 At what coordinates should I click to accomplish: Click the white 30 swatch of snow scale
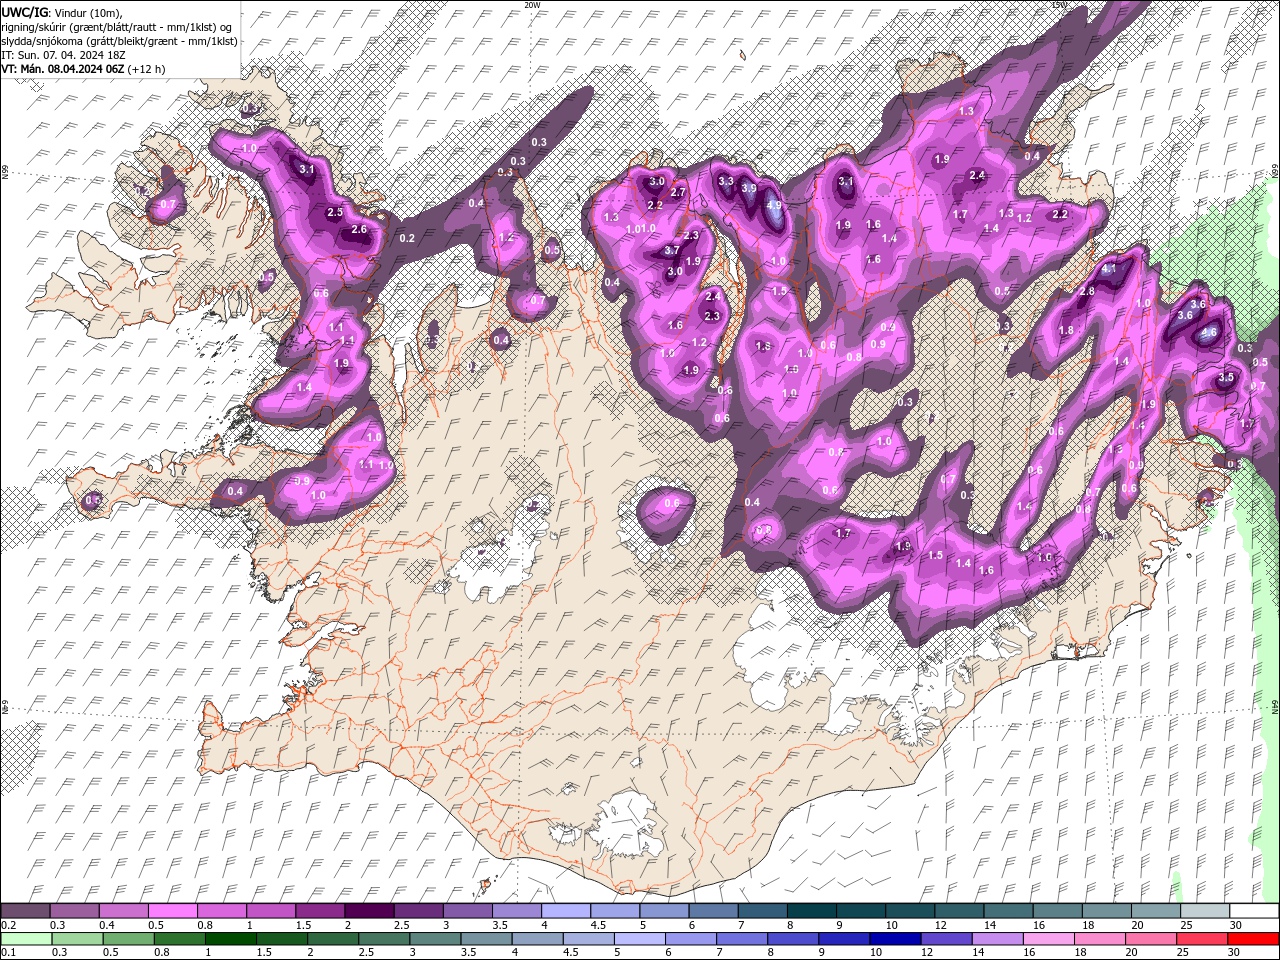tap(1254, 911)
